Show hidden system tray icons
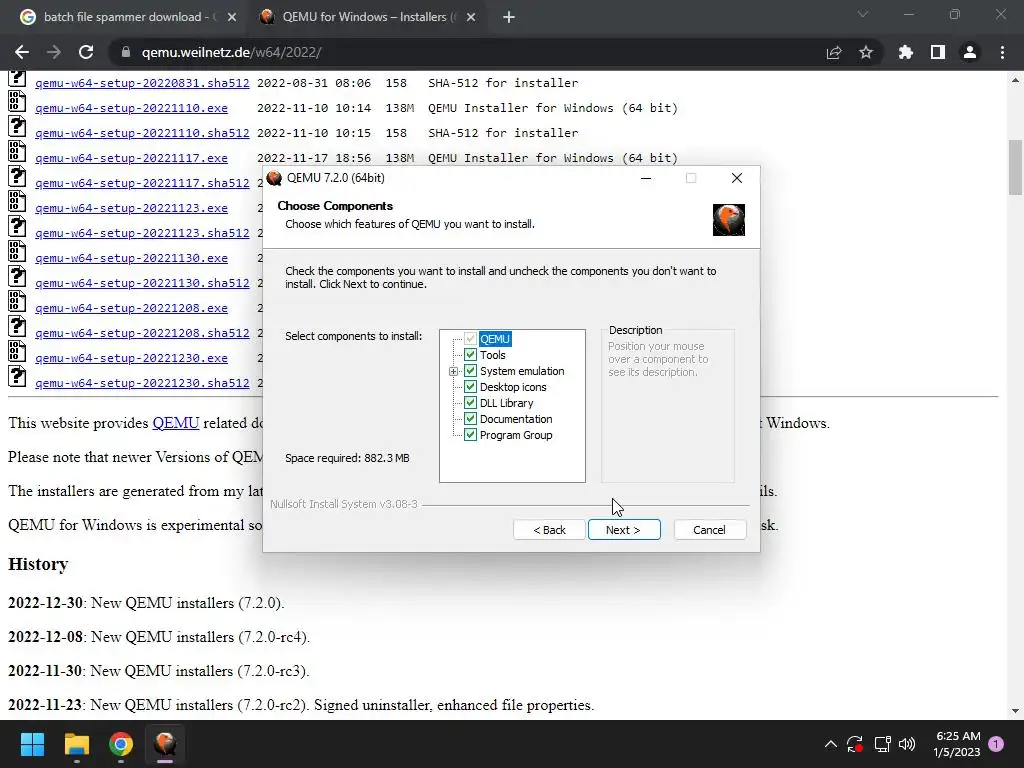 click(831, 744)
